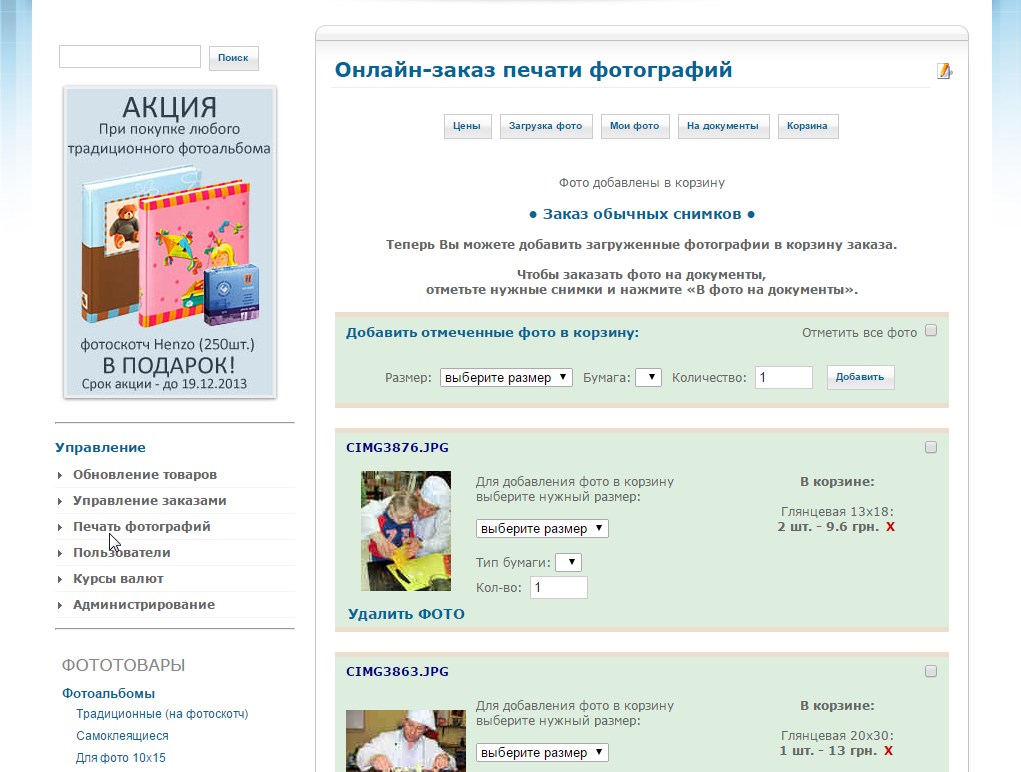1021x772 pixels.
Task: Remove Глянцевая 20x30 item with red X
Action: pyautogui.click(x=888, y=750)
